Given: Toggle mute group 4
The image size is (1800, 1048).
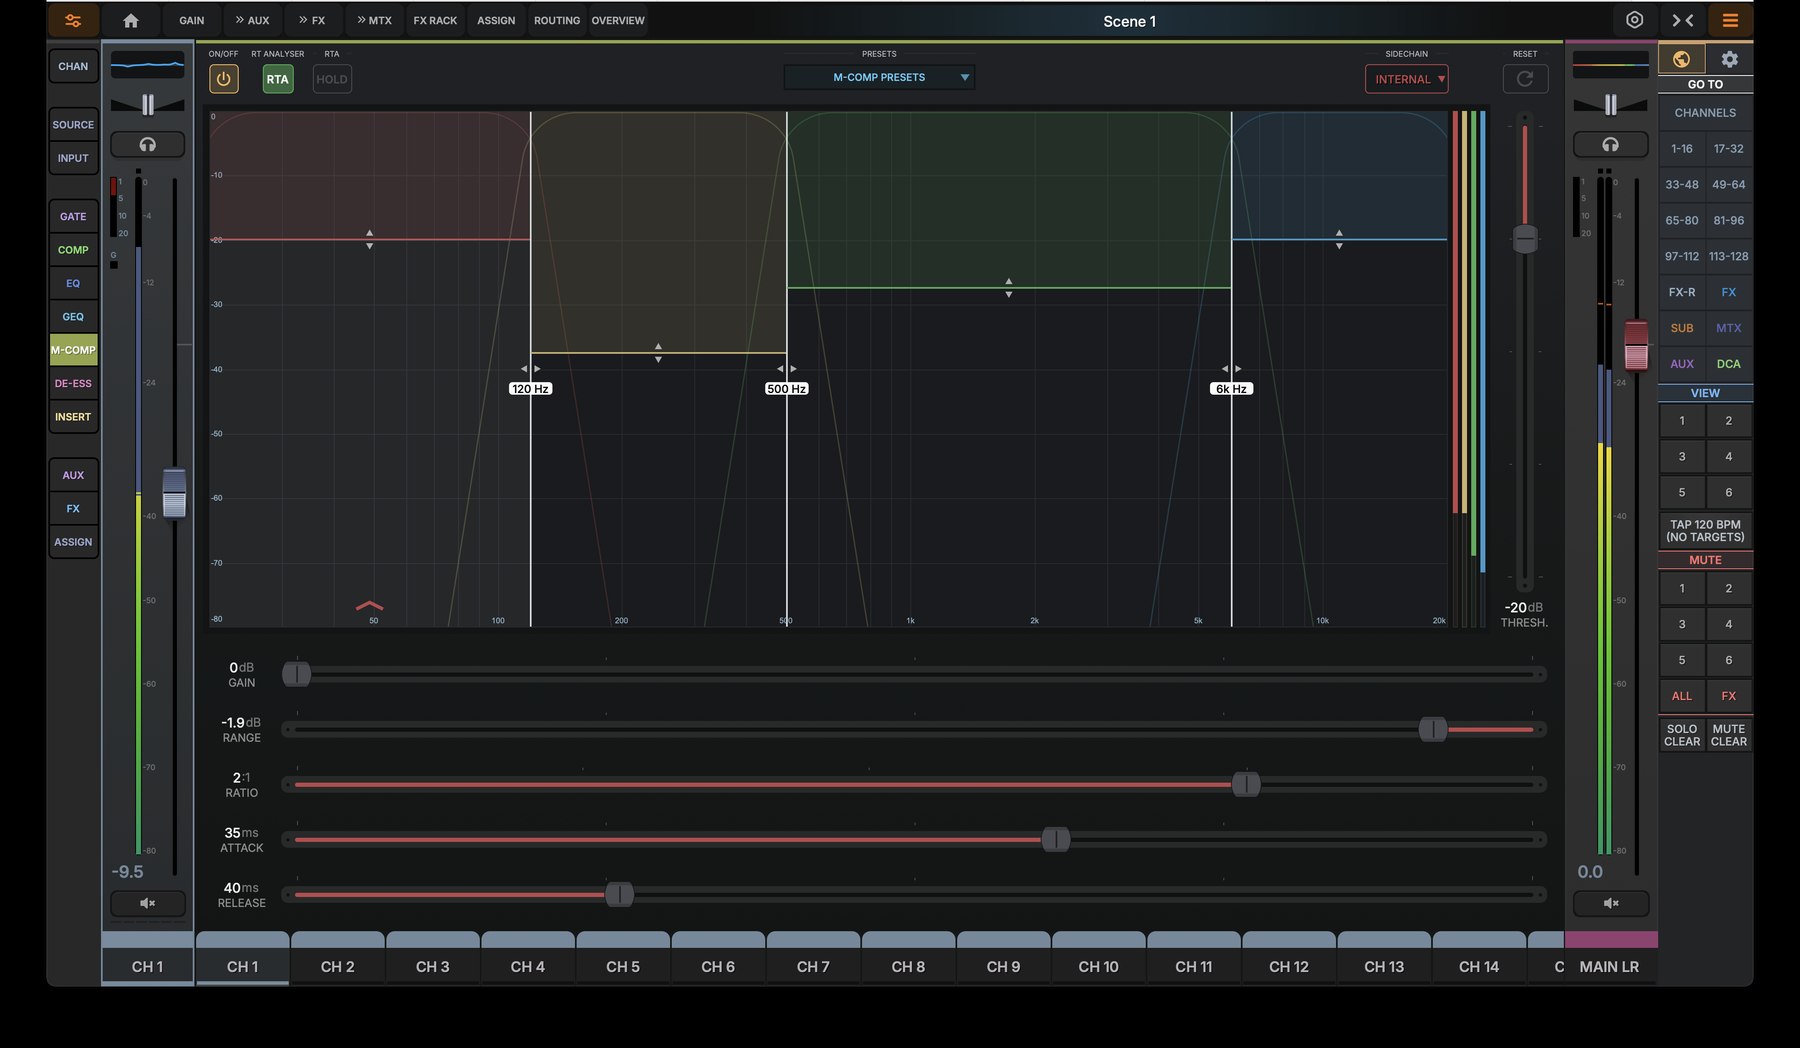Looking at the screenshot, I should [1728, 624].
